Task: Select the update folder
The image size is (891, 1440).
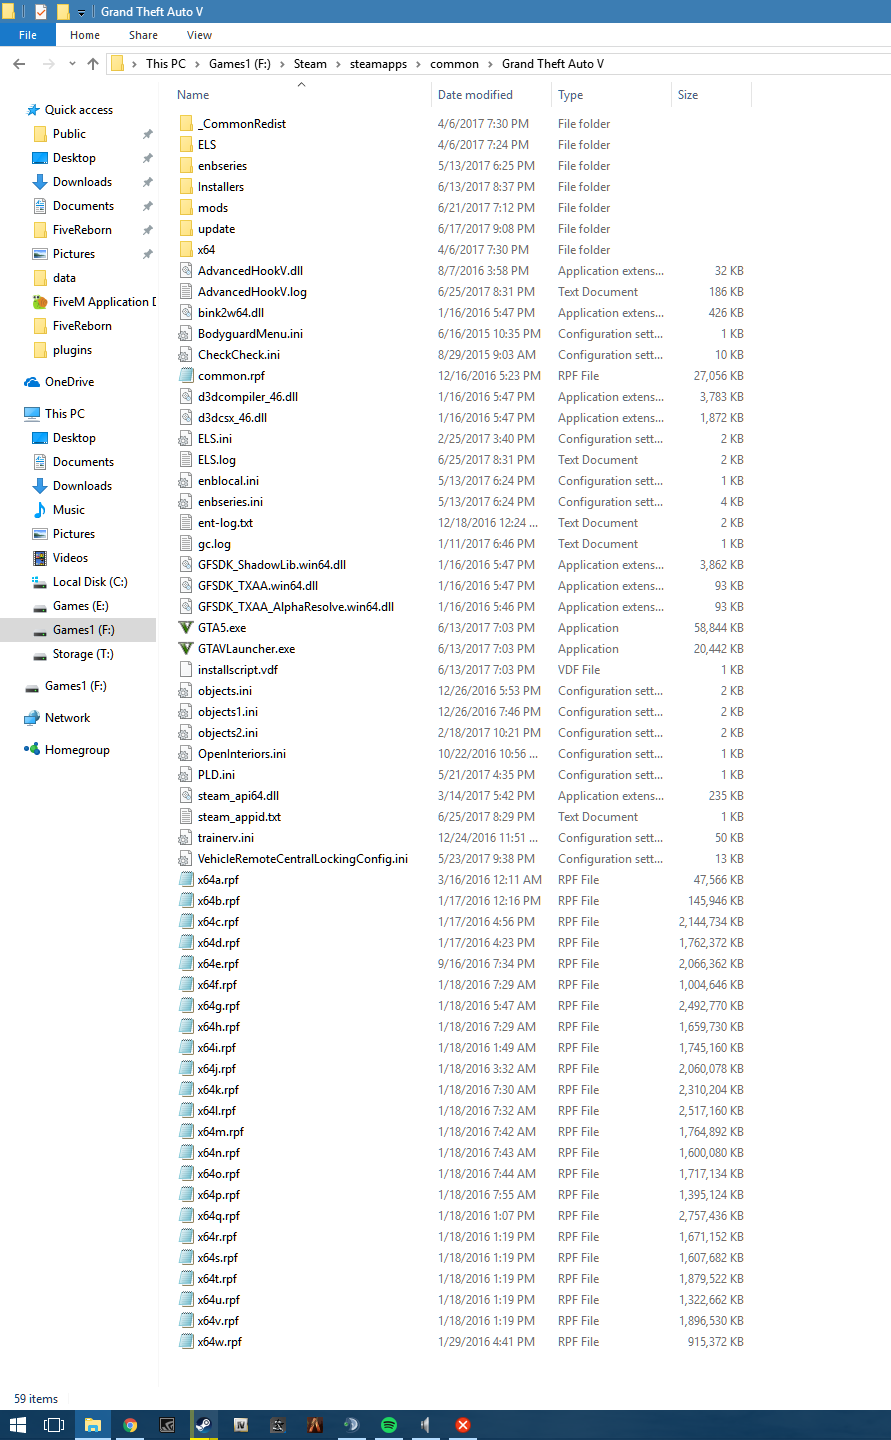Action: click(216, 229)
